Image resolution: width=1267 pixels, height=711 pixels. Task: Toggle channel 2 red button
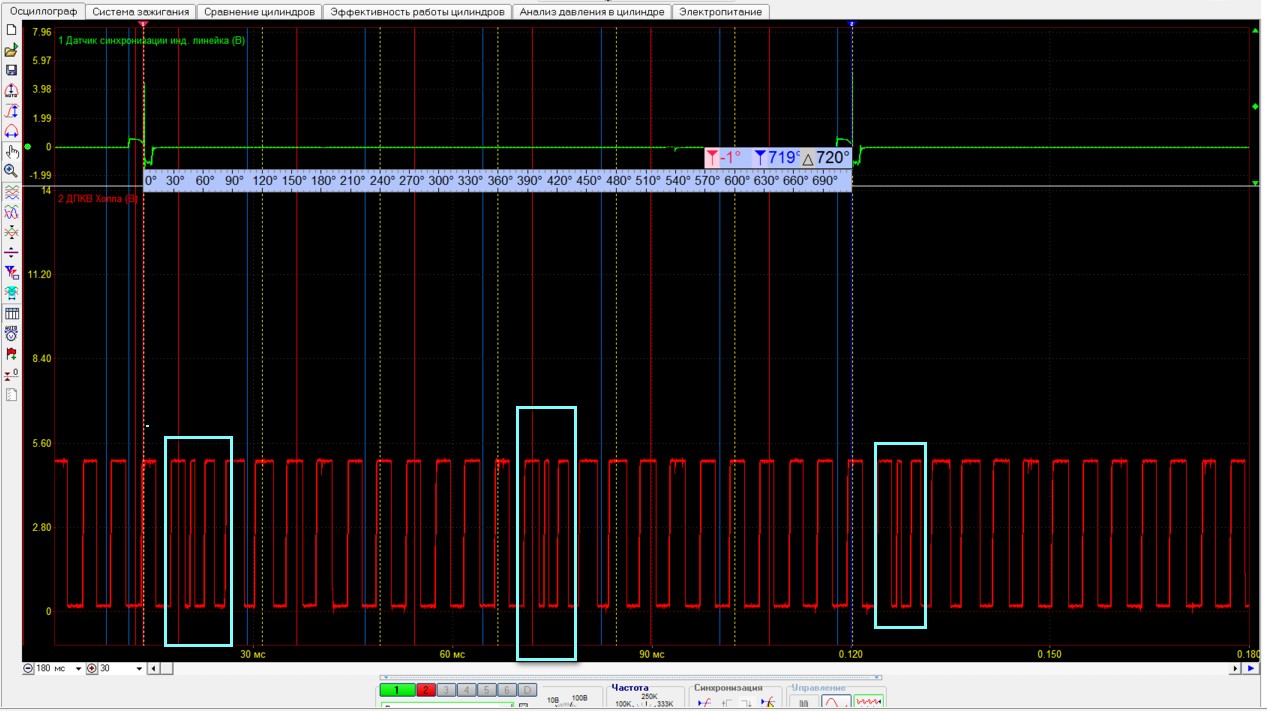point(427,690)
